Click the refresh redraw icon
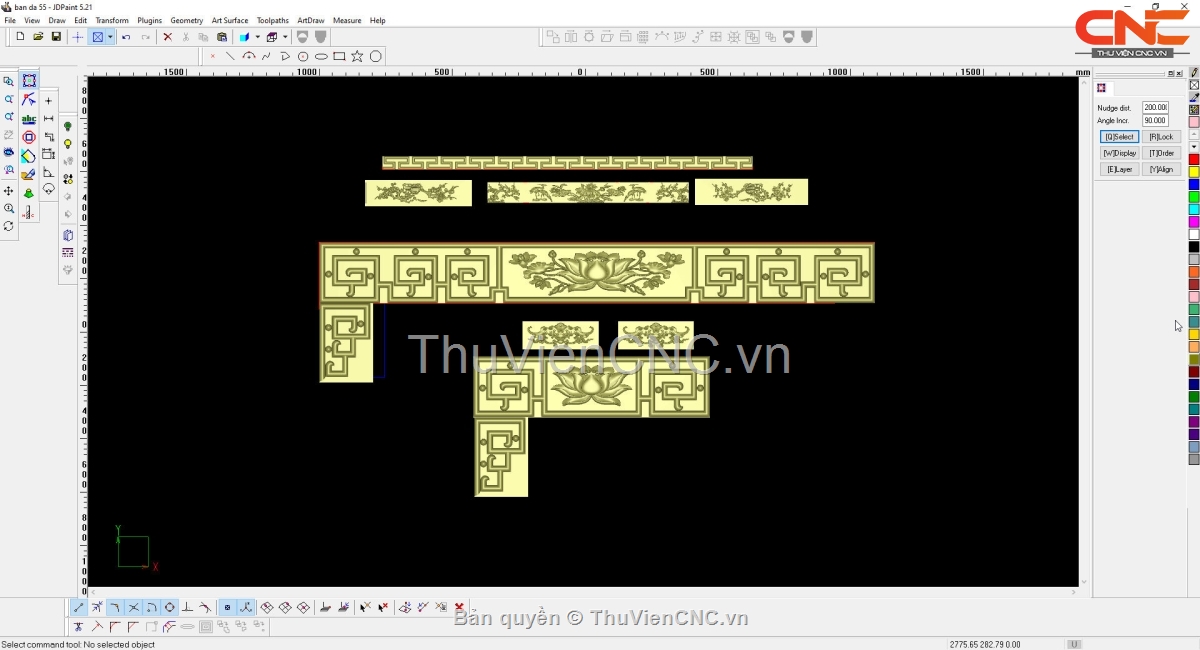The height and width of the screenshot is (650, 1200). tap(9, 227)
